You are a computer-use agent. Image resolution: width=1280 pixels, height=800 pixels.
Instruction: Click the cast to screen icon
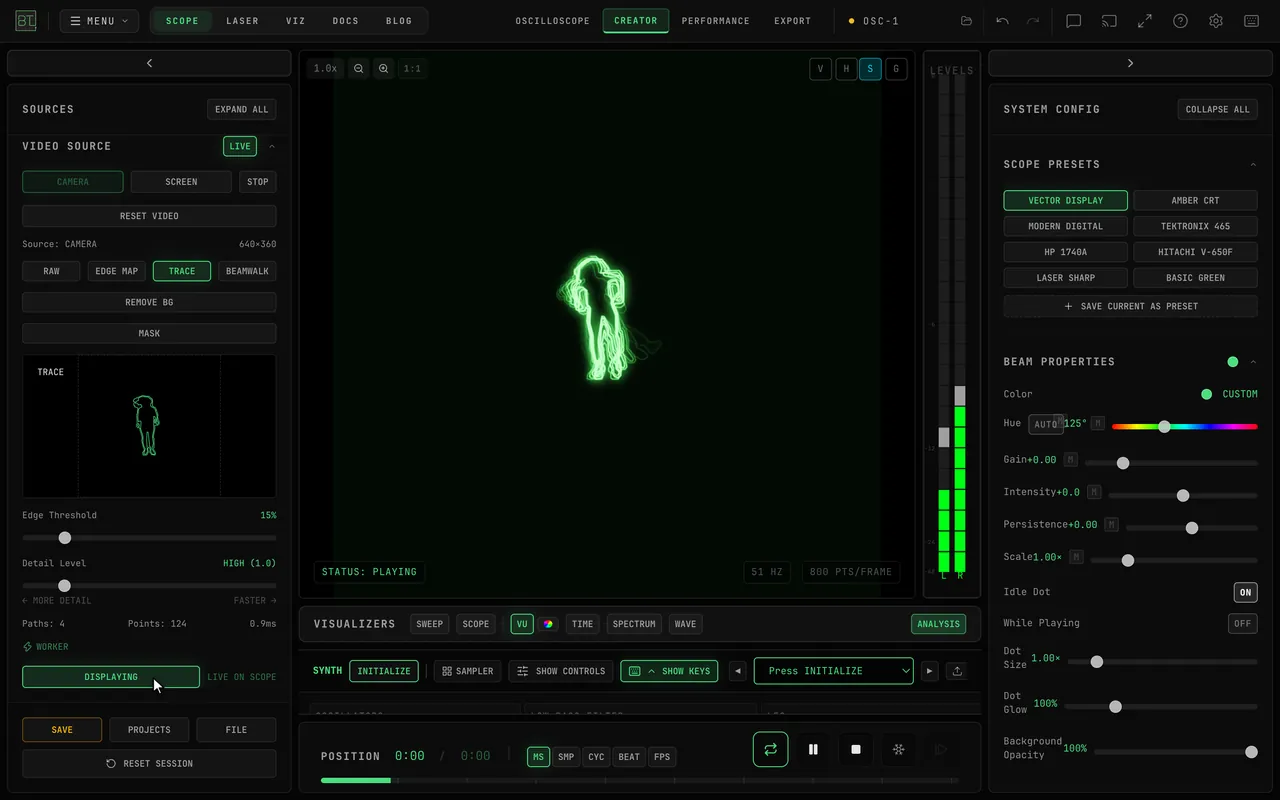click(1109, 21)
